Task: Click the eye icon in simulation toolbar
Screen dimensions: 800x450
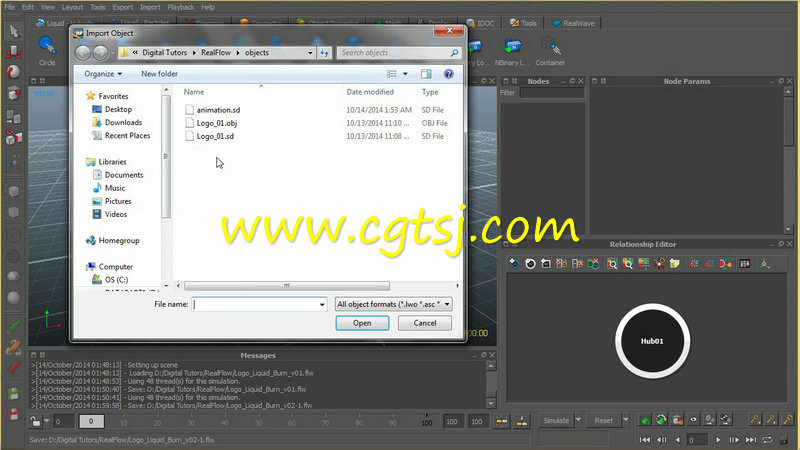Action: tap(693, 420)
